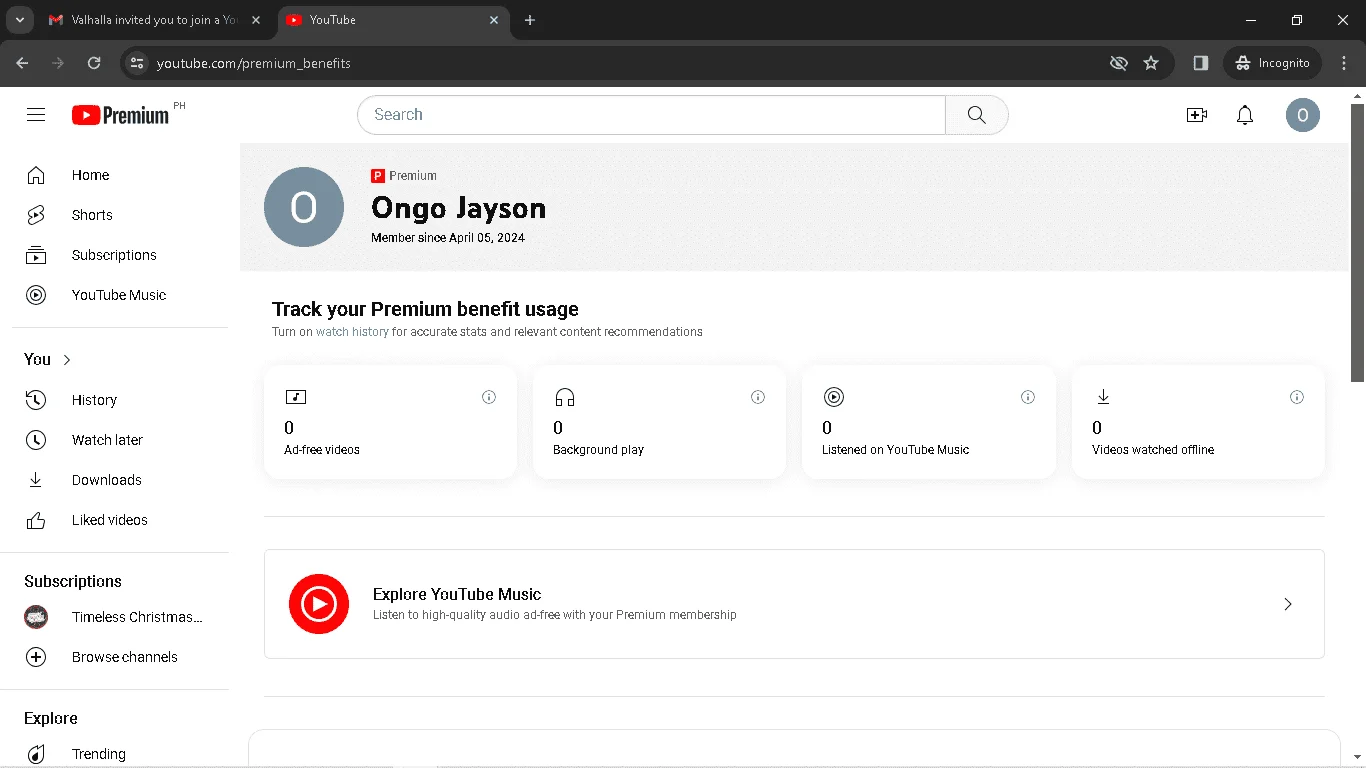This screenshot has height=768, width=1366.
Task: Click the YouTube Music sidebar icon
Action: 36,295
